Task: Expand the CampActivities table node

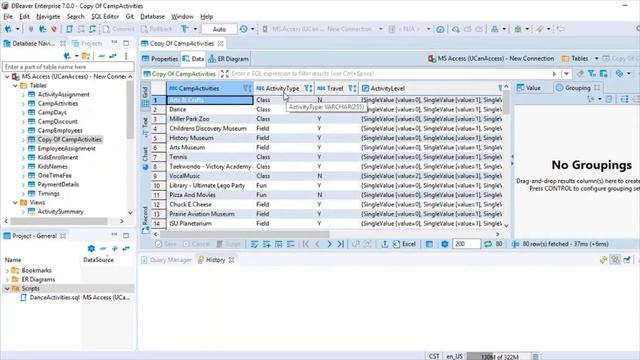Action: pyautogui.click(x=23, y=104)
